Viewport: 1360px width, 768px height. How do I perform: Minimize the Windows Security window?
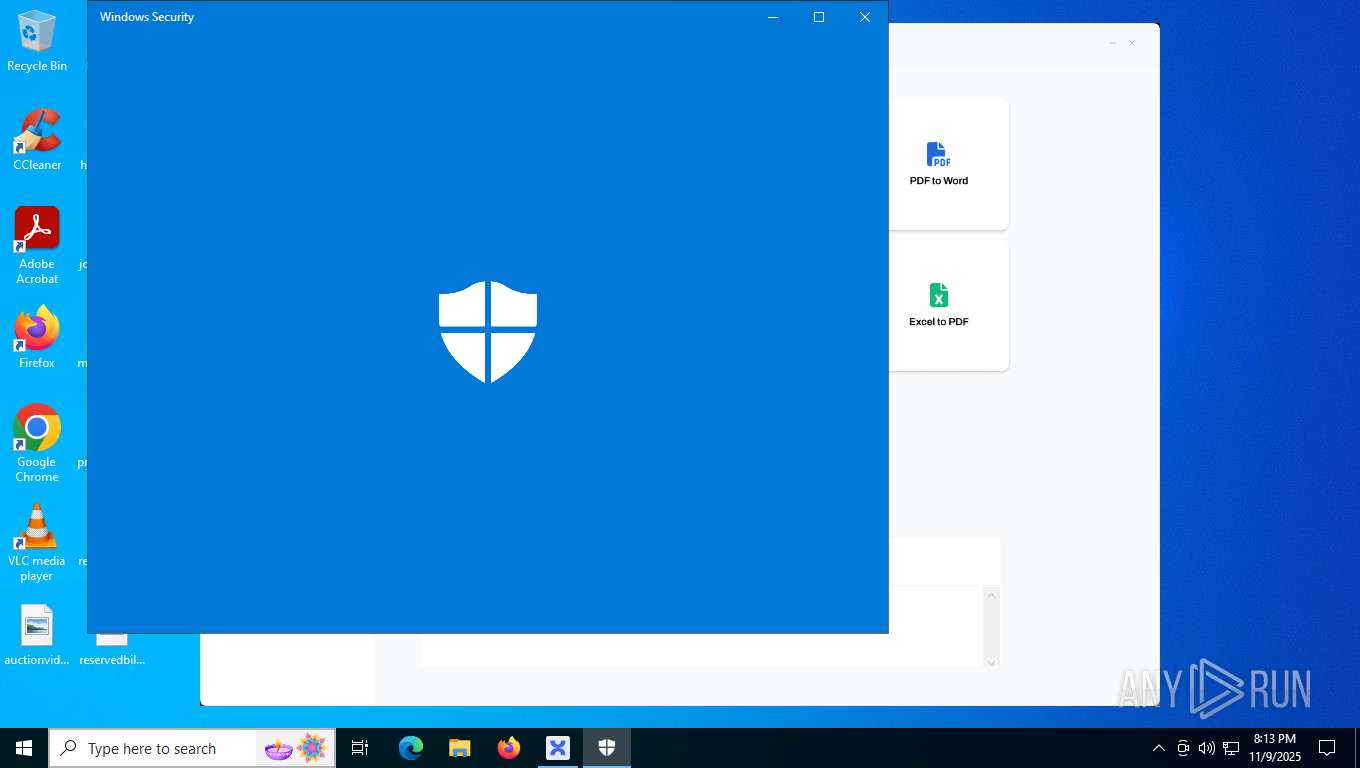pyautogui.click(x=773, y=17)
